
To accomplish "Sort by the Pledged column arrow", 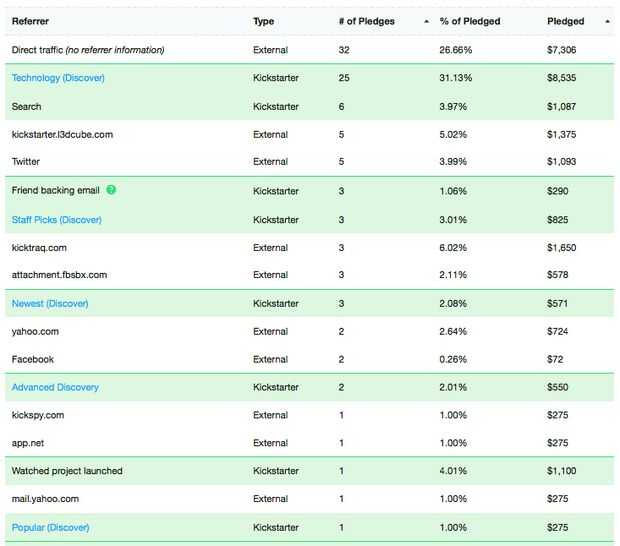I will pyautogui.click(x=608, y=21).
